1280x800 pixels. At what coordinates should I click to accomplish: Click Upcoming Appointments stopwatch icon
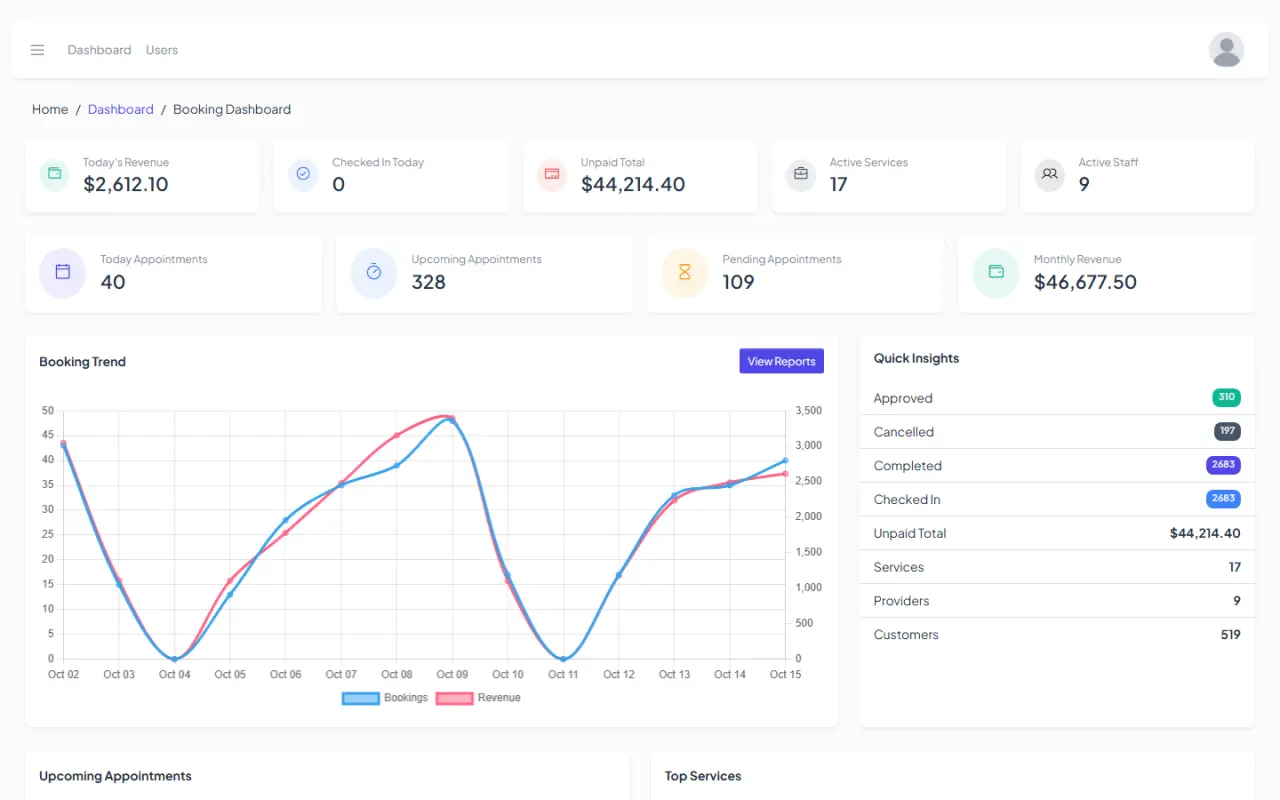(374, 272)
